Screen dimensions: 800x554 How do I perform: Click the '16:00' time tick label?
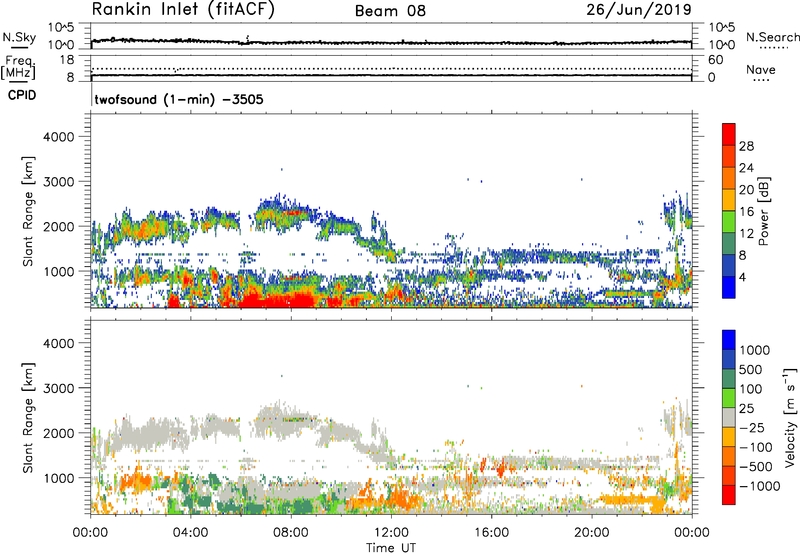pyautogui.click(x=491, y=533)
